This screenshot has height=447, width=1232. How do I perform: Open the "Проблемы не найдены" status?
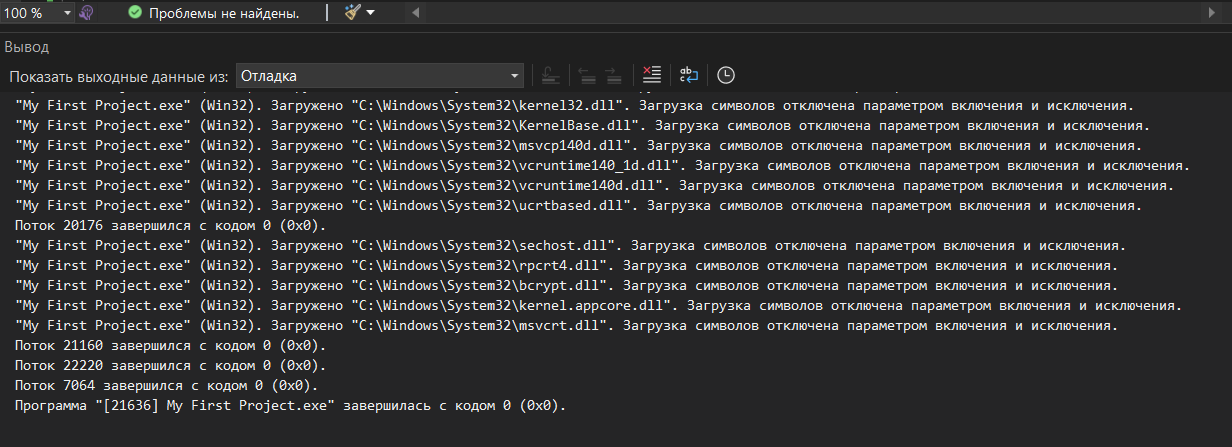223,13
